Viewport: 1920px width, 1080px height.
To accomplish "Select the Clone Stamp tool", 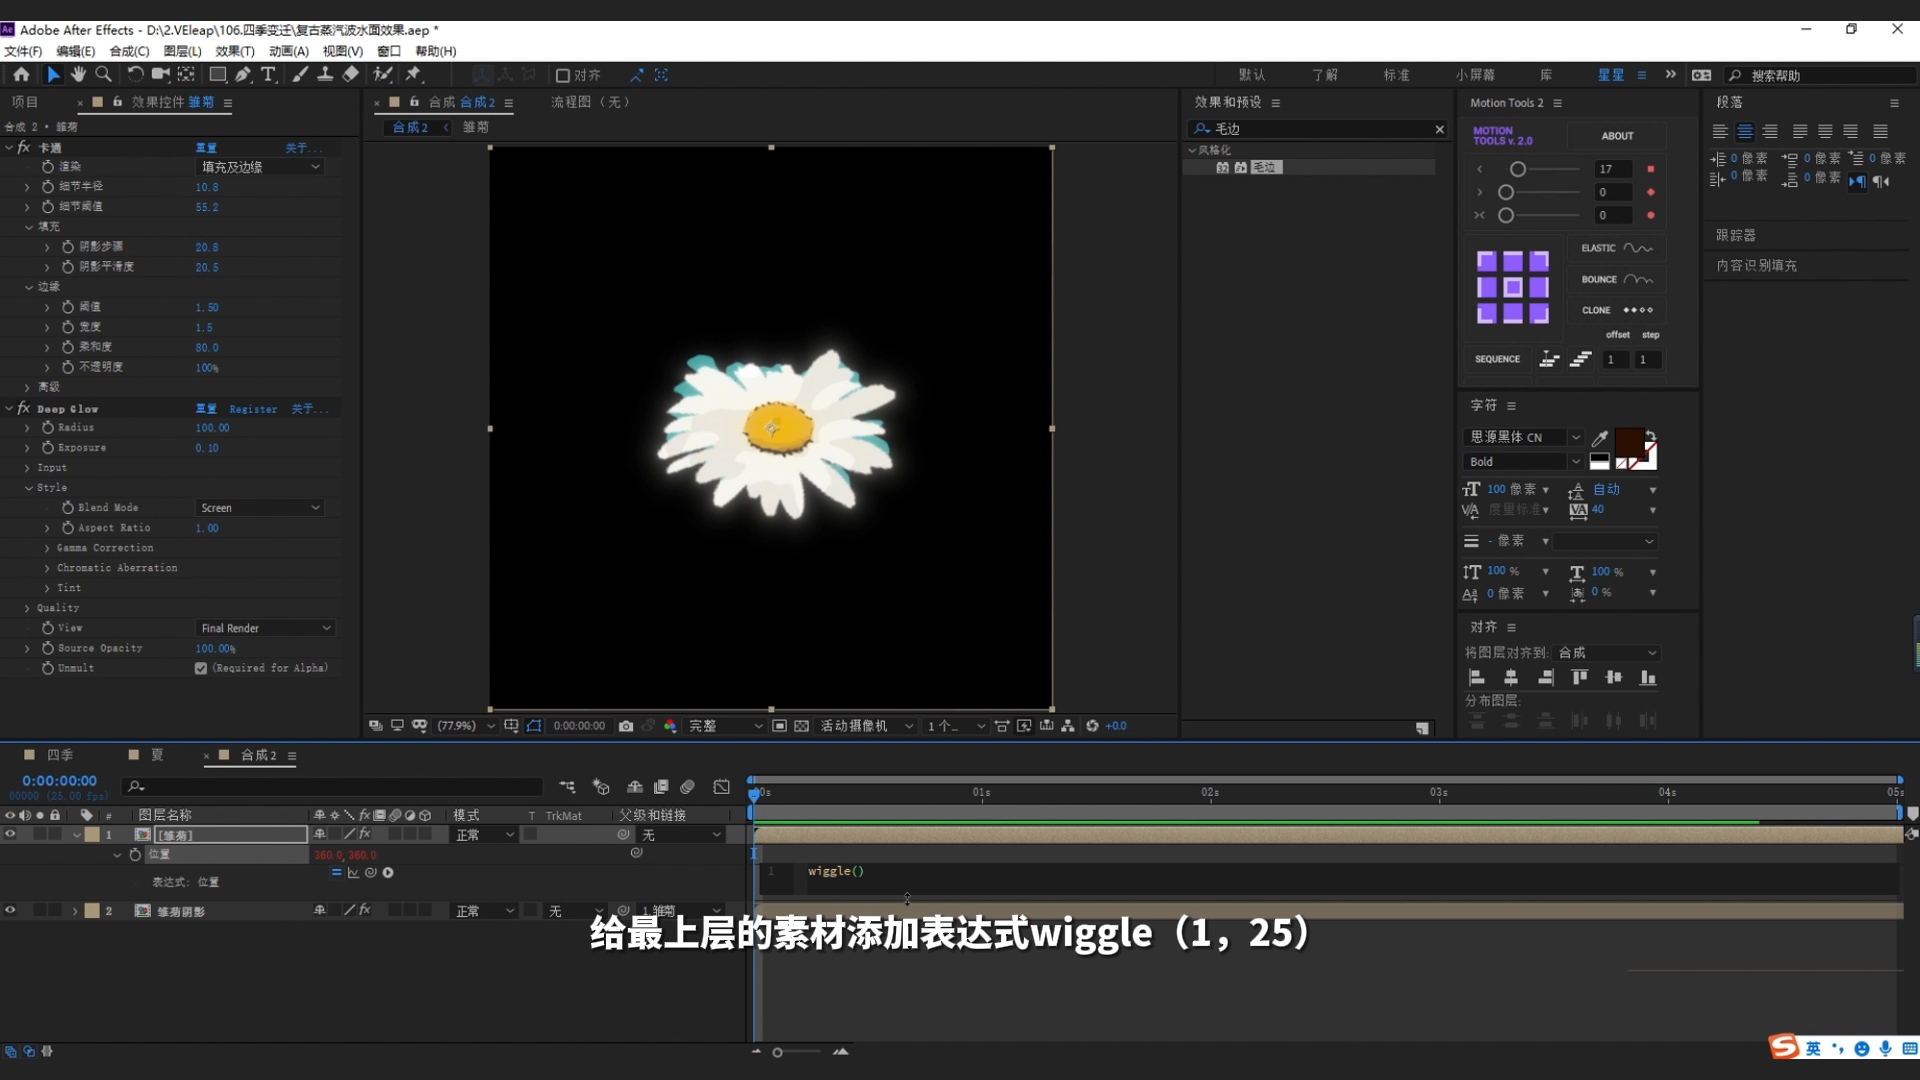I will click(x=325, y=74).
